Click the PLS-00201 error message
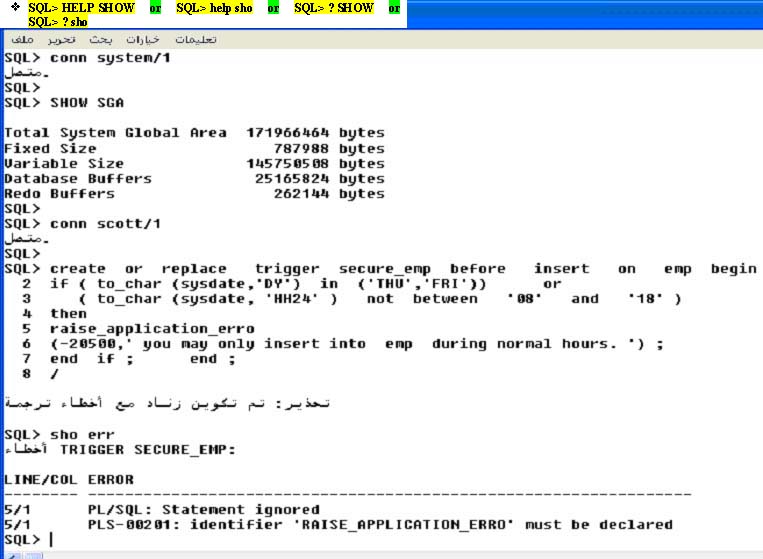This screenshot has width=763, height=559. coord(380,524)
